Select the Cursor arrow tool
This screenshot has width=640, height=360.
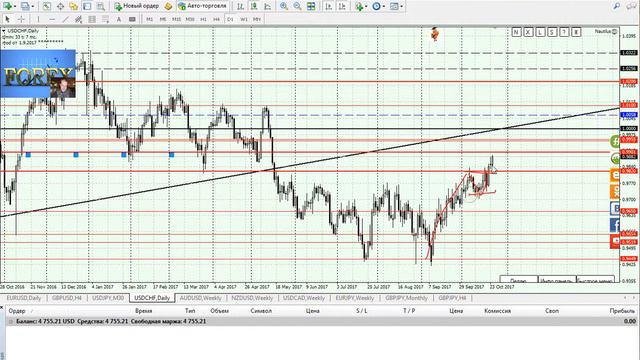7,19
